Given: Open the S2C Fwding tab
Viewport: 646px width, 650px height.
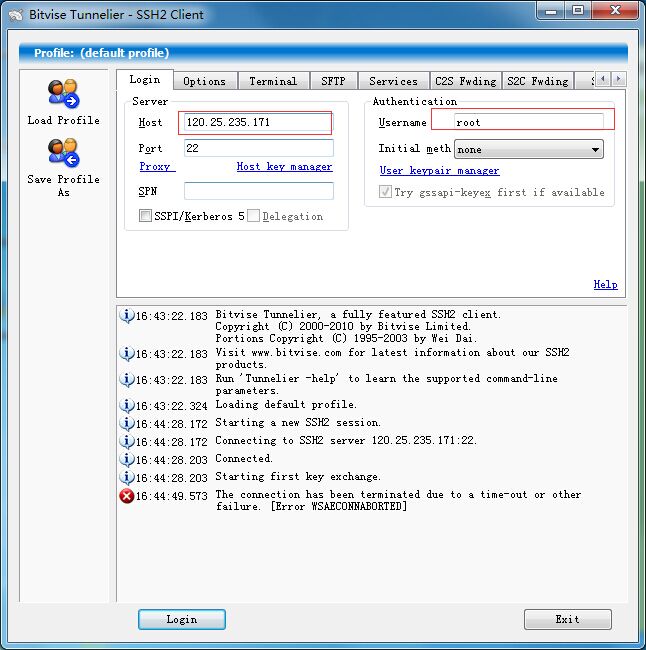Looking at the screenshot, I should pos(538,81).
